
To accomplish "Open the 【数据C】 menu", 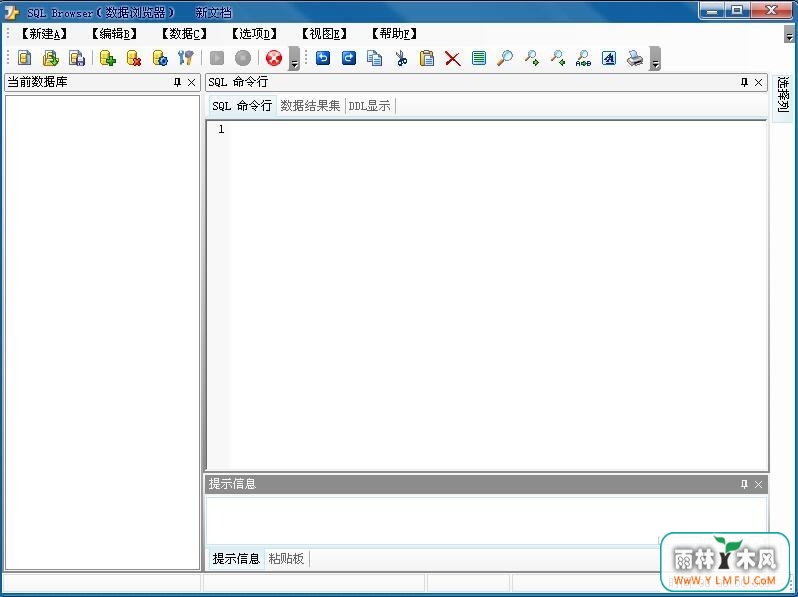I will [x=184, y=34].
